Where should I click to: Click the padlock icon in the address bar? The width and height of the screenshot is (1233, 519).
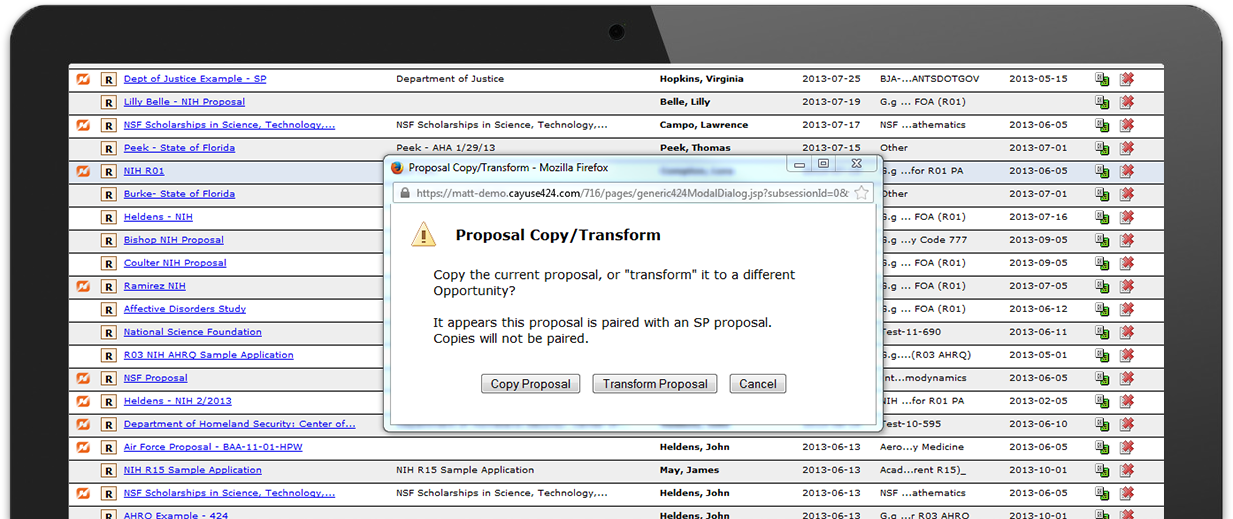pyautogui.click(x=405, y=193)
